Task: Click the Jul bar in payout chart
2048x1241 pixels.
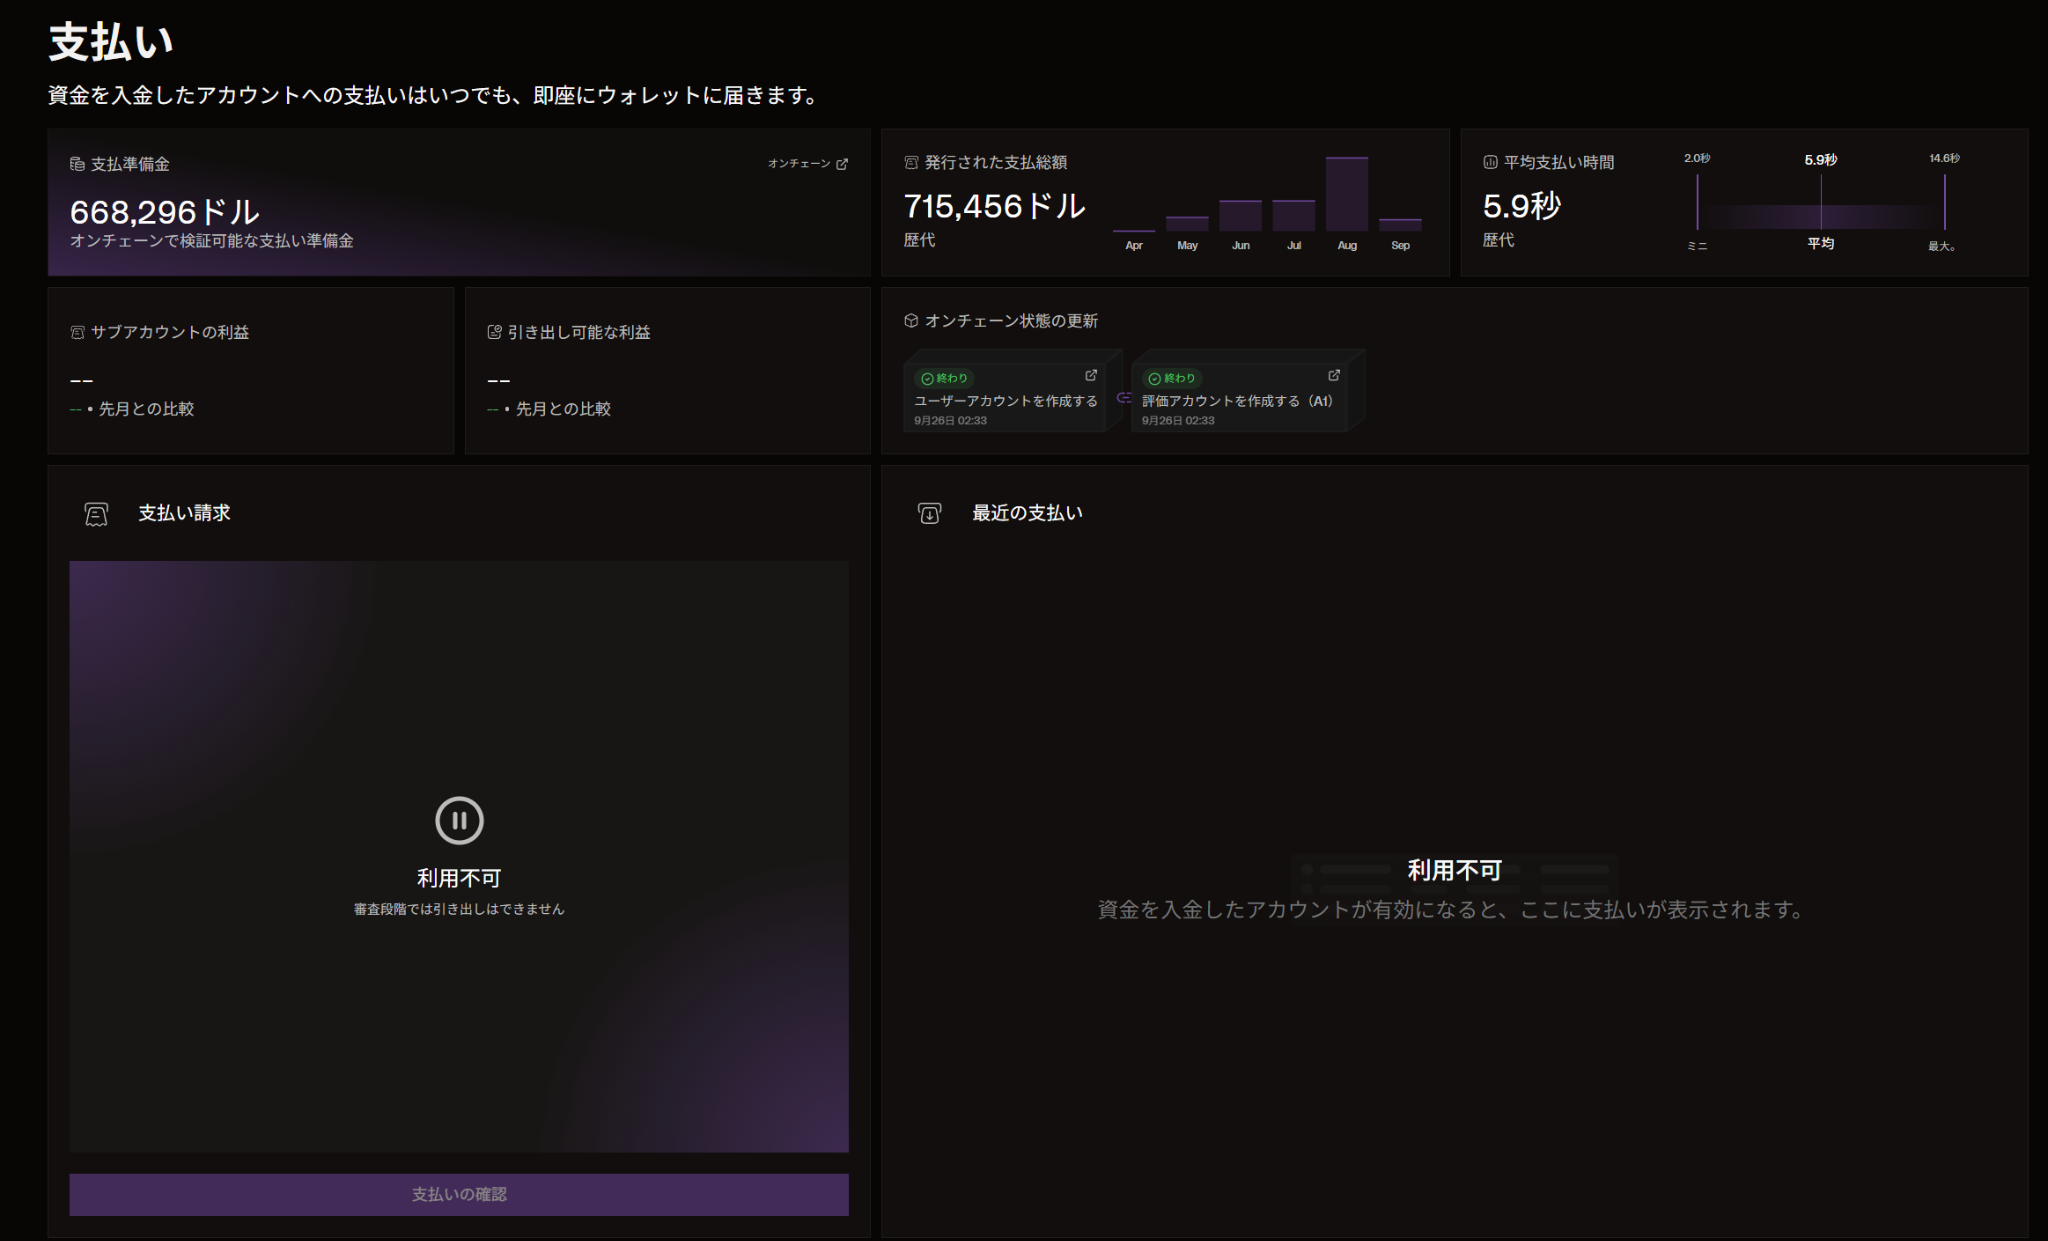Action: [x=1294, y=216]
